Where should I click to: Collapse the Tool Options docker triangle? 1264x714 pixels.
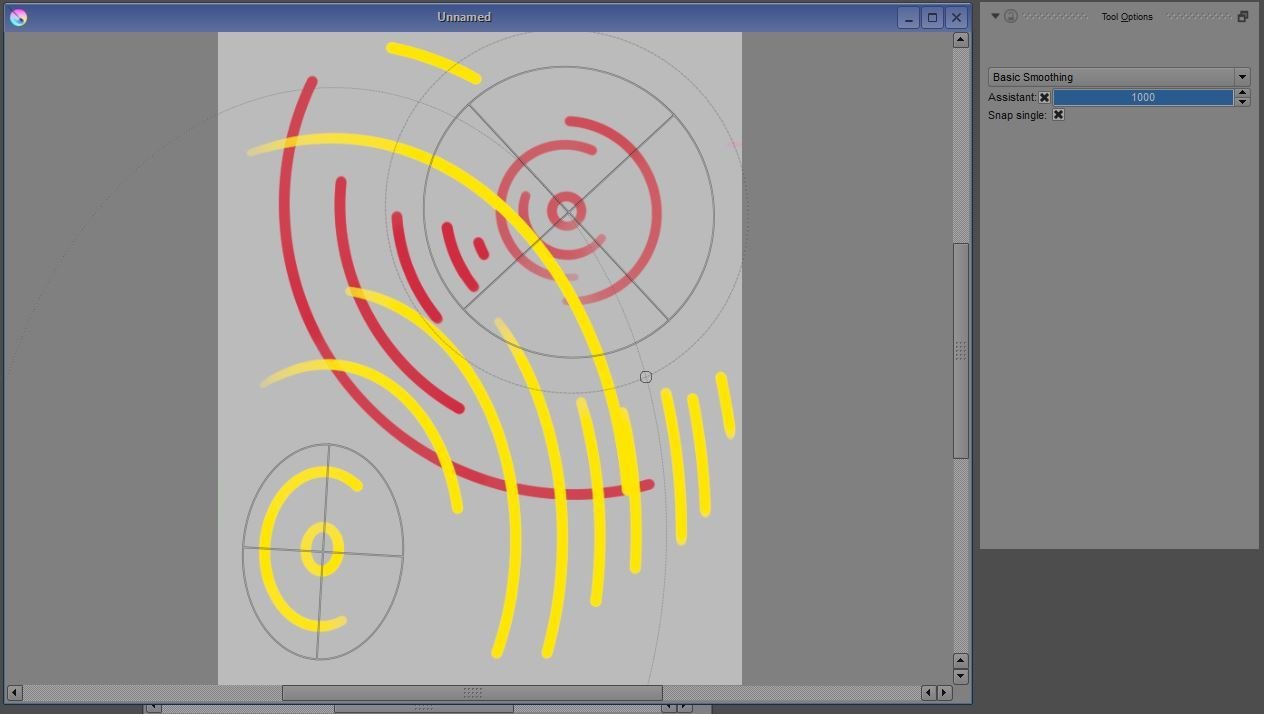(x=995, y=16)
